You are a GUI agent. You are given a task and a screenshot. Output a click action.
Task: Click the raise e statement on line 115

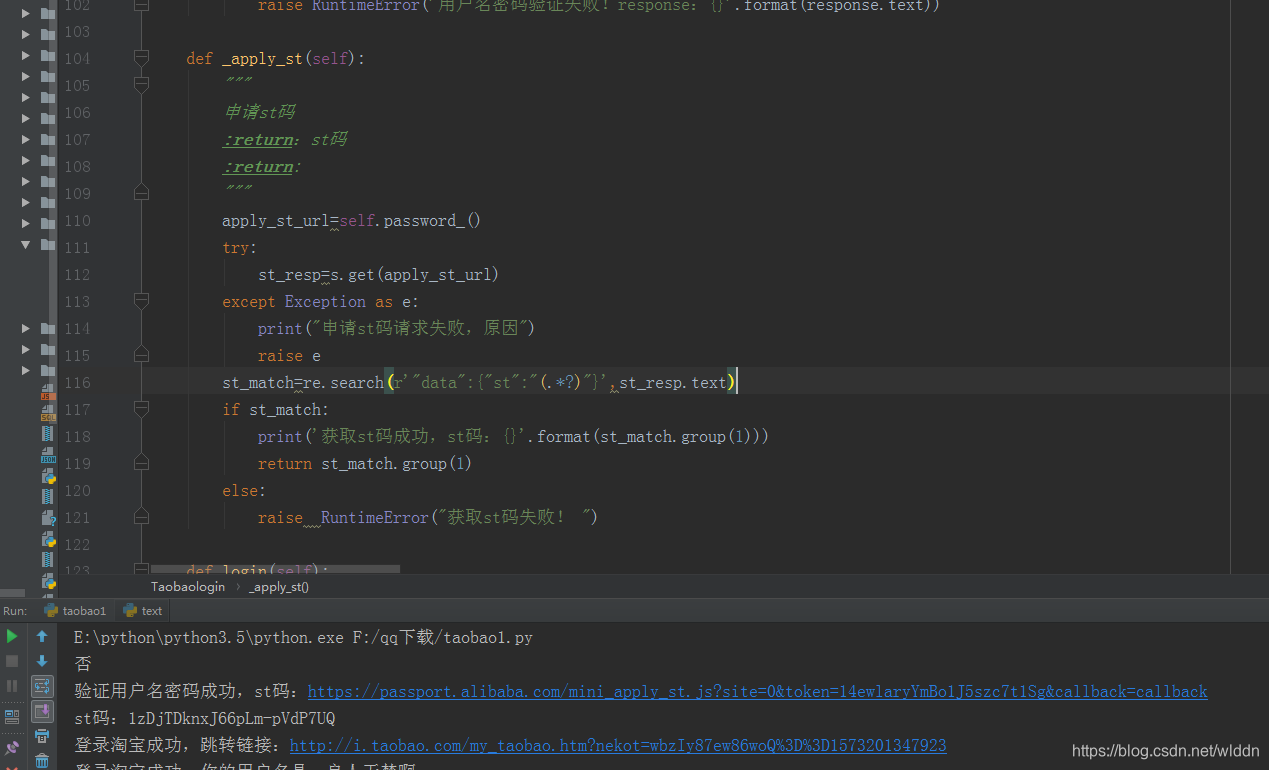[x=289, y=355]
